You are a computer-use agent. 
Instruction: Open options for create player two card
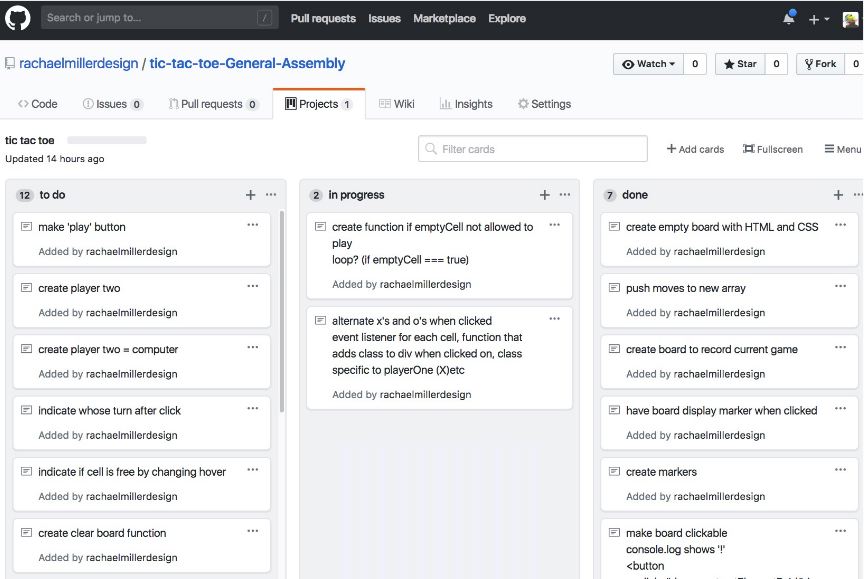tap(253, 286)
